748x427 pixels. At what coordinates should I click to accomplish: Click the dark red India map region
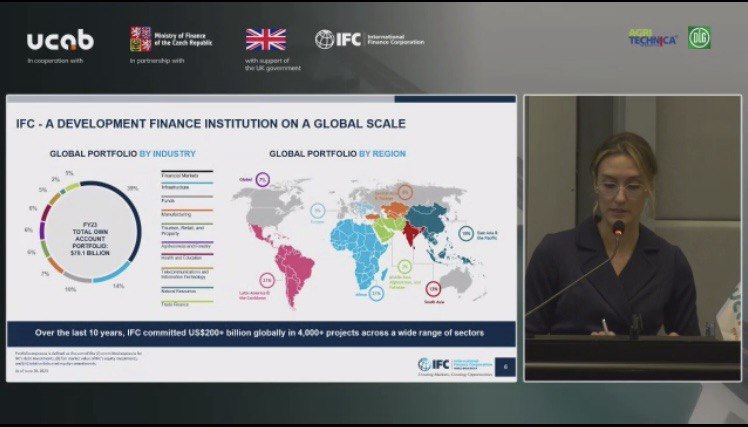[x=411, y=234]
